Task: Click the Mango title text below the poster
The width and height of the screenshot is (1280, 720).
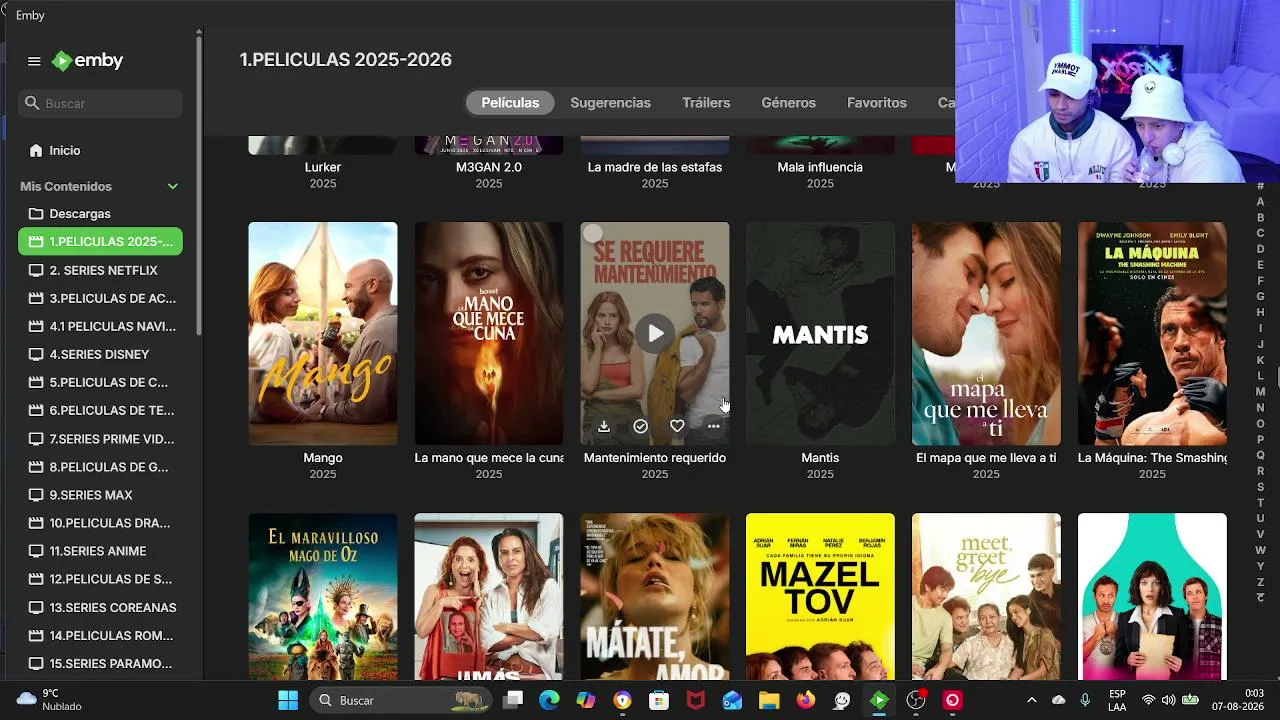Action: 323,458
